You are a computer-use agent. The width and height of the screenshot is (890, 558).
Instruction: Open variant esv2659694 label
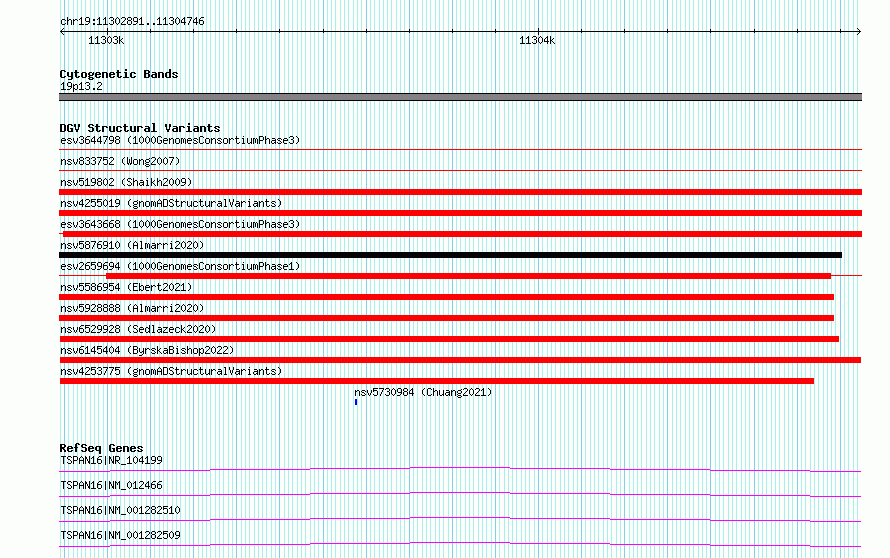[180, 266]
